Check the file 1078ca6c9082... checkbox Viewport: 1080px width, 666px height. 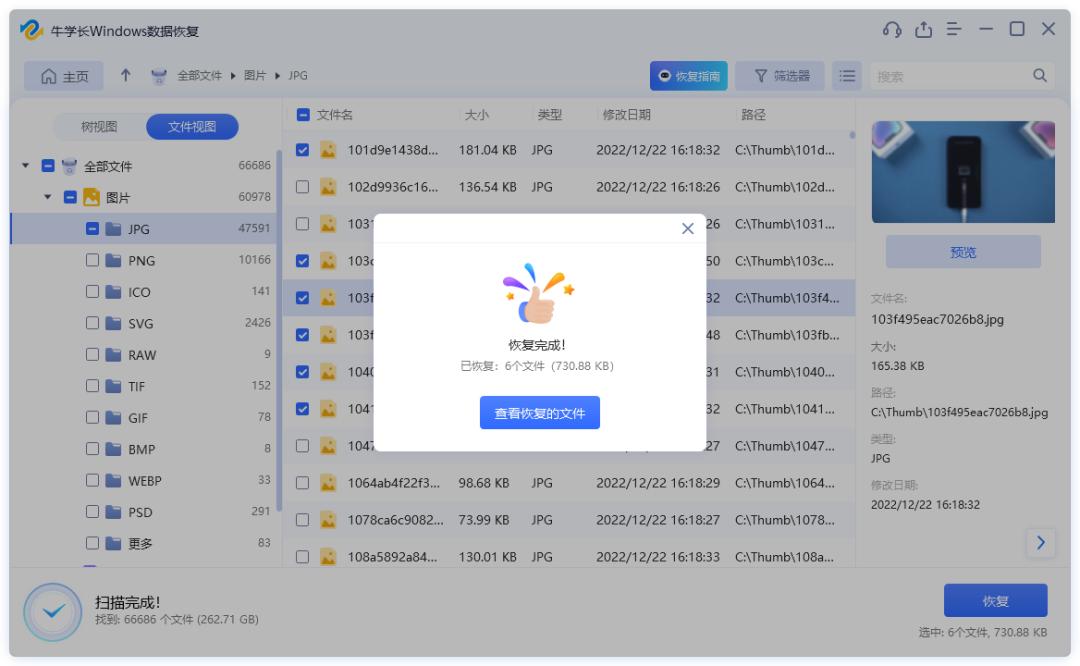coord(302,520)
